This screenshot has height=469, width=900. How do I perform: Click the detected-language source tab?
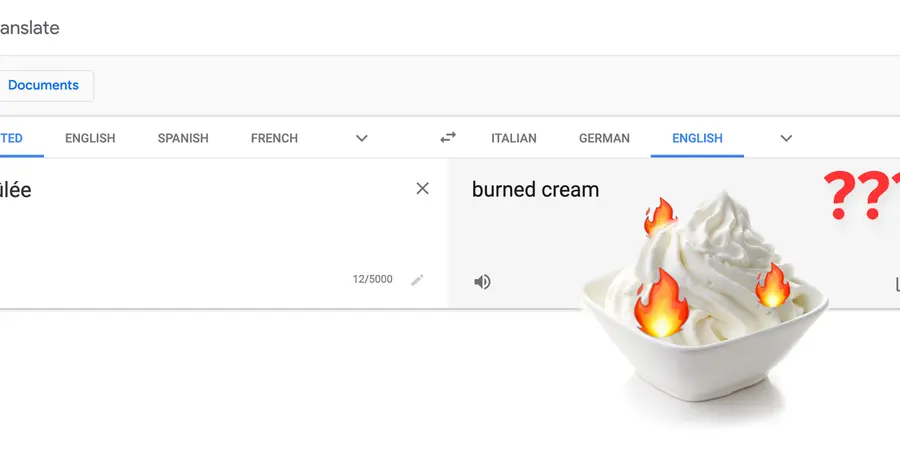(x=14, y=138)
